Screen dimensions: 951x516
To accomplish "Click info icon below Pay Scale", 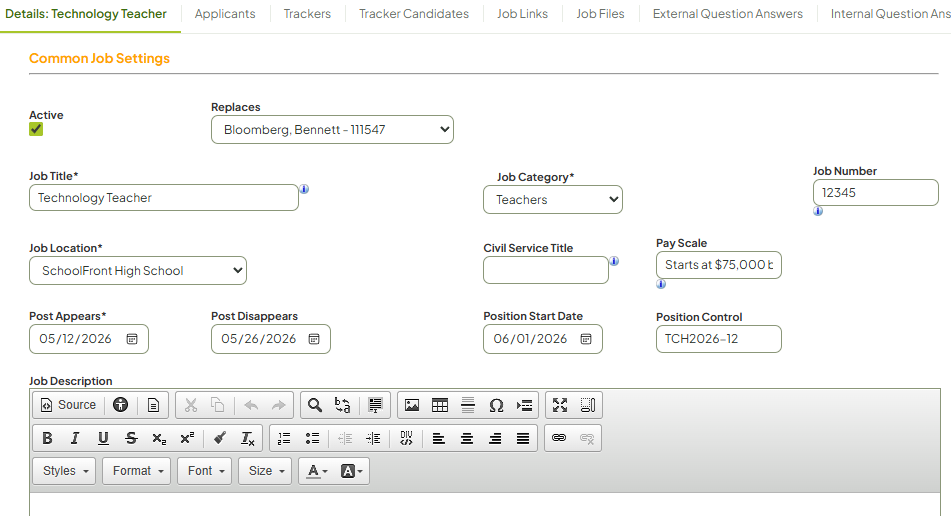I will [661, 284].
